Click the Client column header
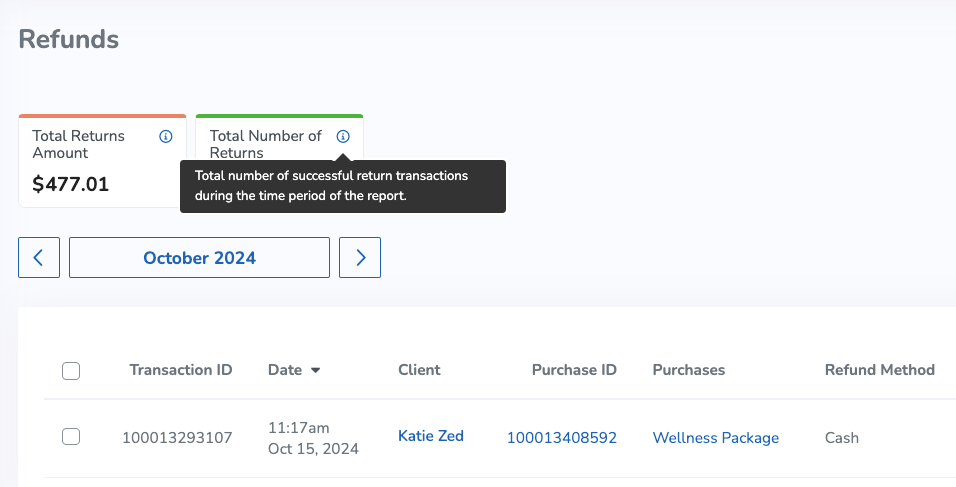The height and width of the screenshot is (487, 956). coord(419,370)
